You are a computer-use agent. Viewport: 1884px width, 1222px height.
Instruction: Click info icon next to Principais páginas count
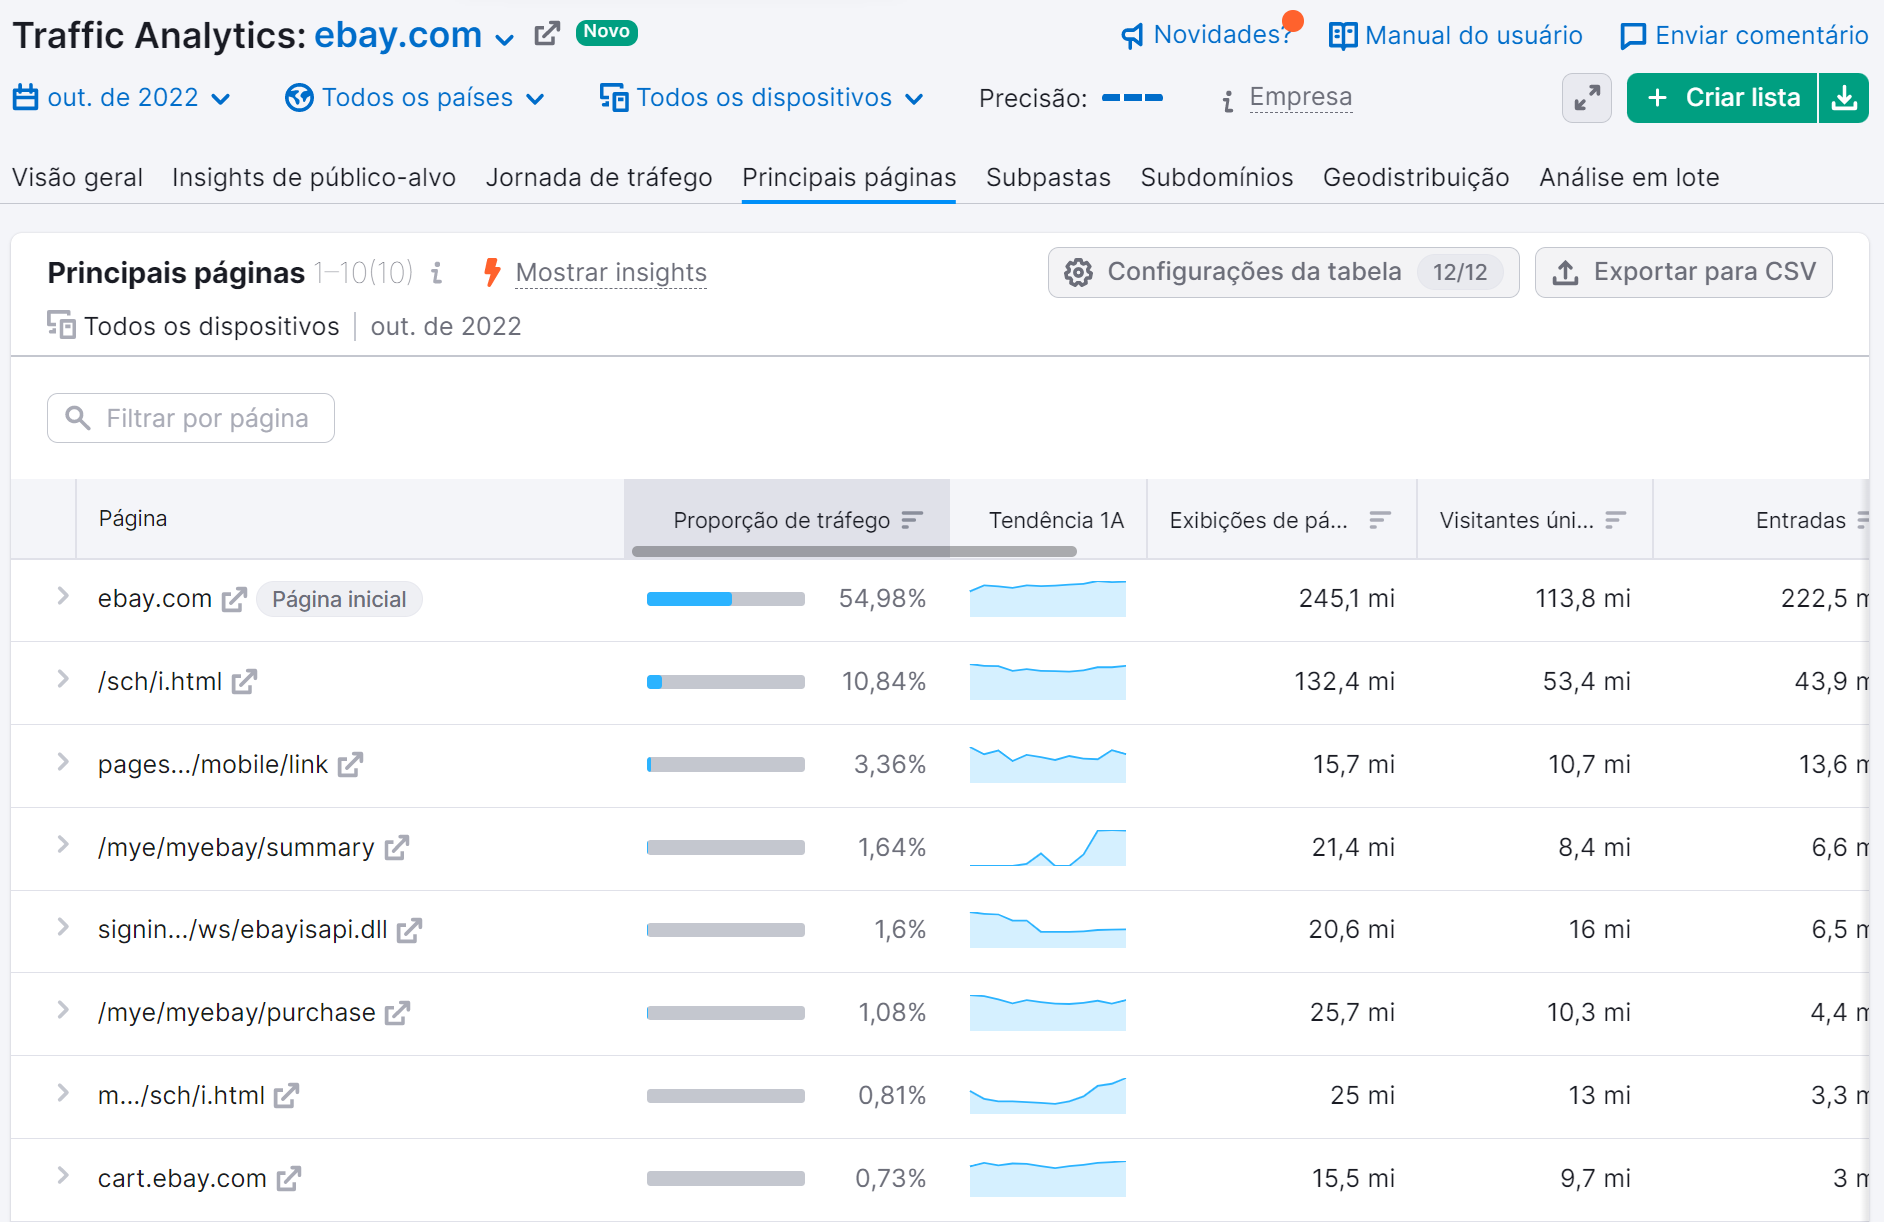click(x=436, y=273)
